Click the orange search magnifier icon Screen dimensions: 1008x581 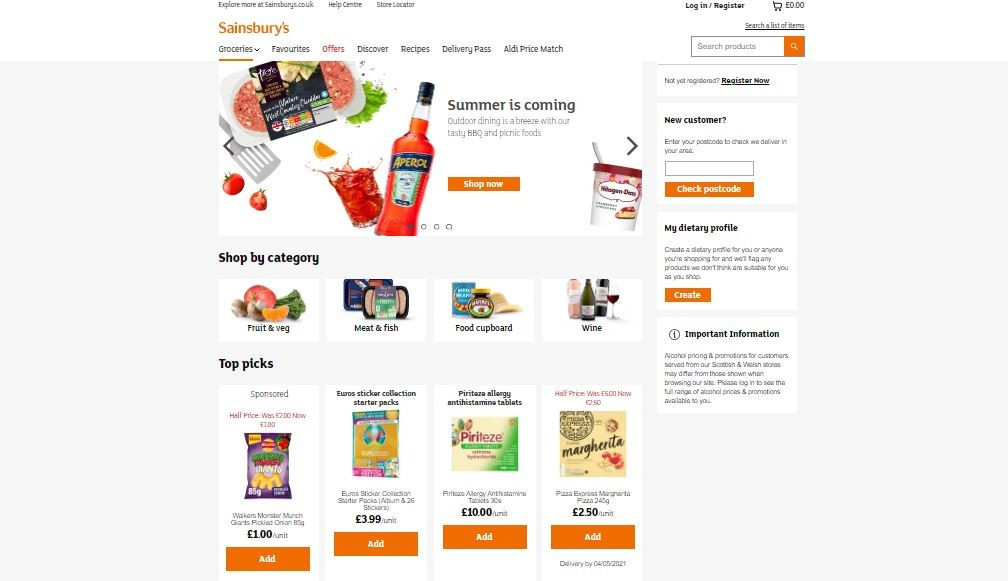tap(794, 46)
